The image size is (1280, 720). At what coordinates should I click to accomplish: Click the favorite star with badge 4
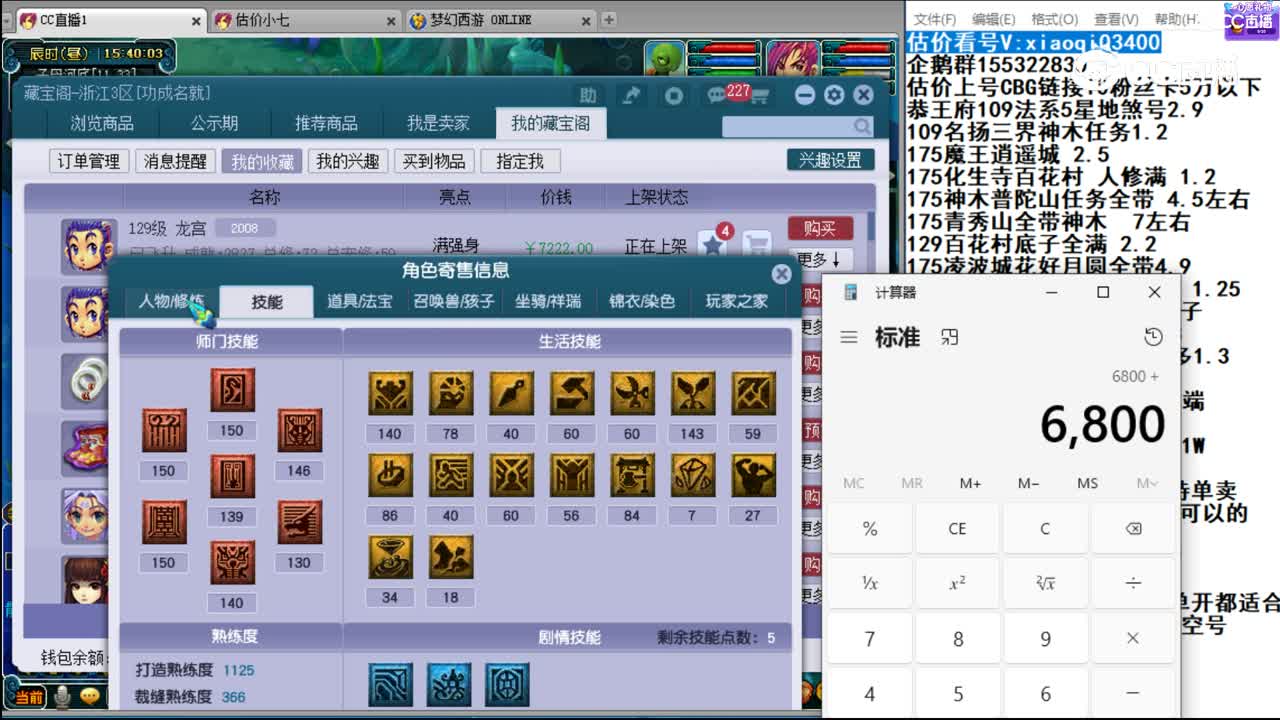pos(712,244)
